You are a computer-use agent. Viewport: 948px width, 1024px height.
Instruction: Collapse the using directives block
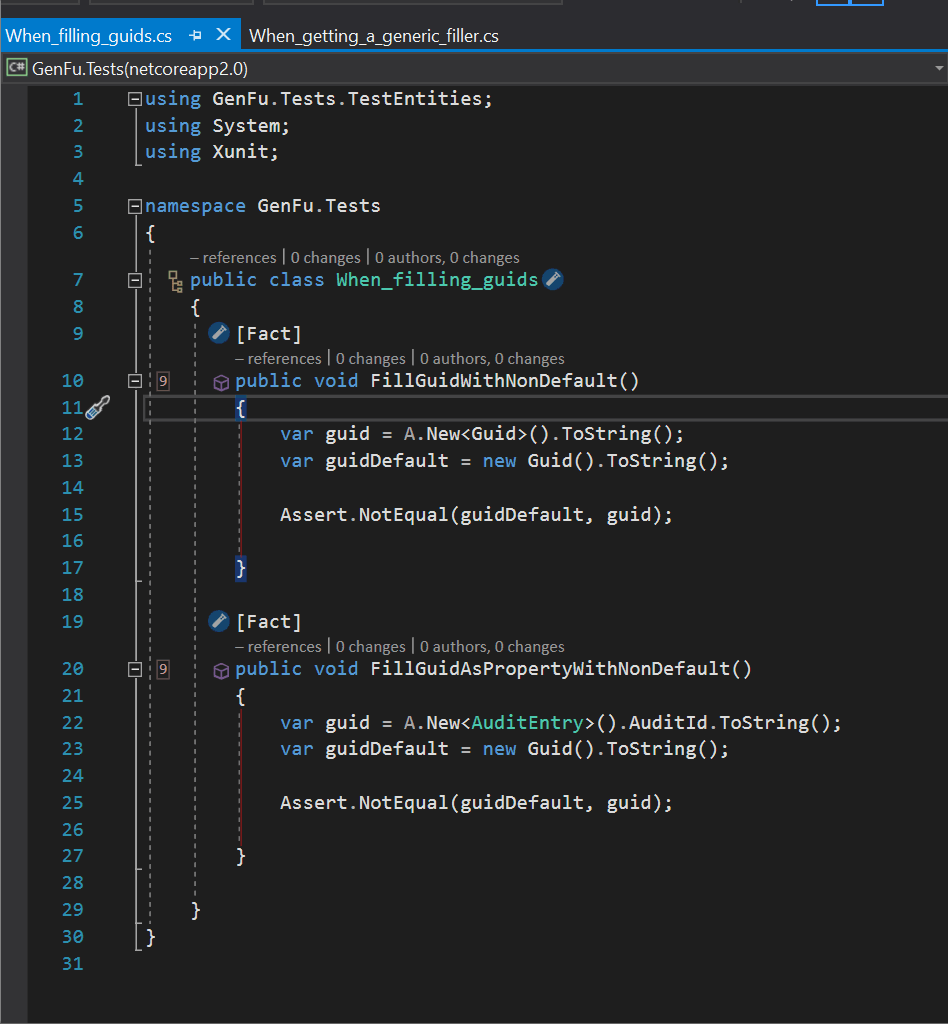pos(135,99)
